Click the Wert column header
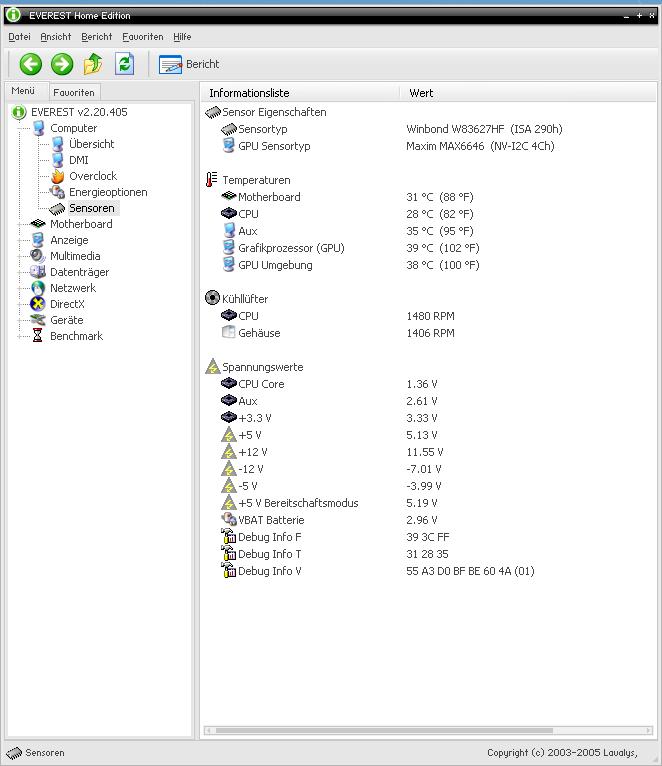 click(528, 93)
